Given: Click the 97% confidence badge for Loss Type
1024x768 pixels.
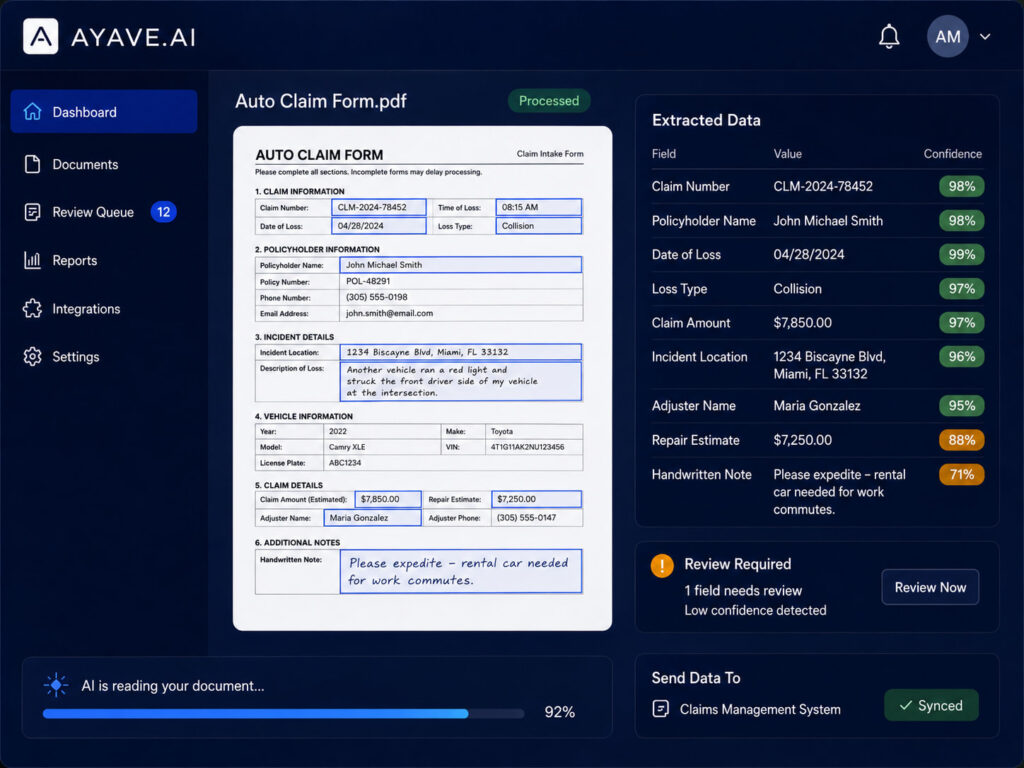Looking at the screenshot, I should tap(961, 289).
